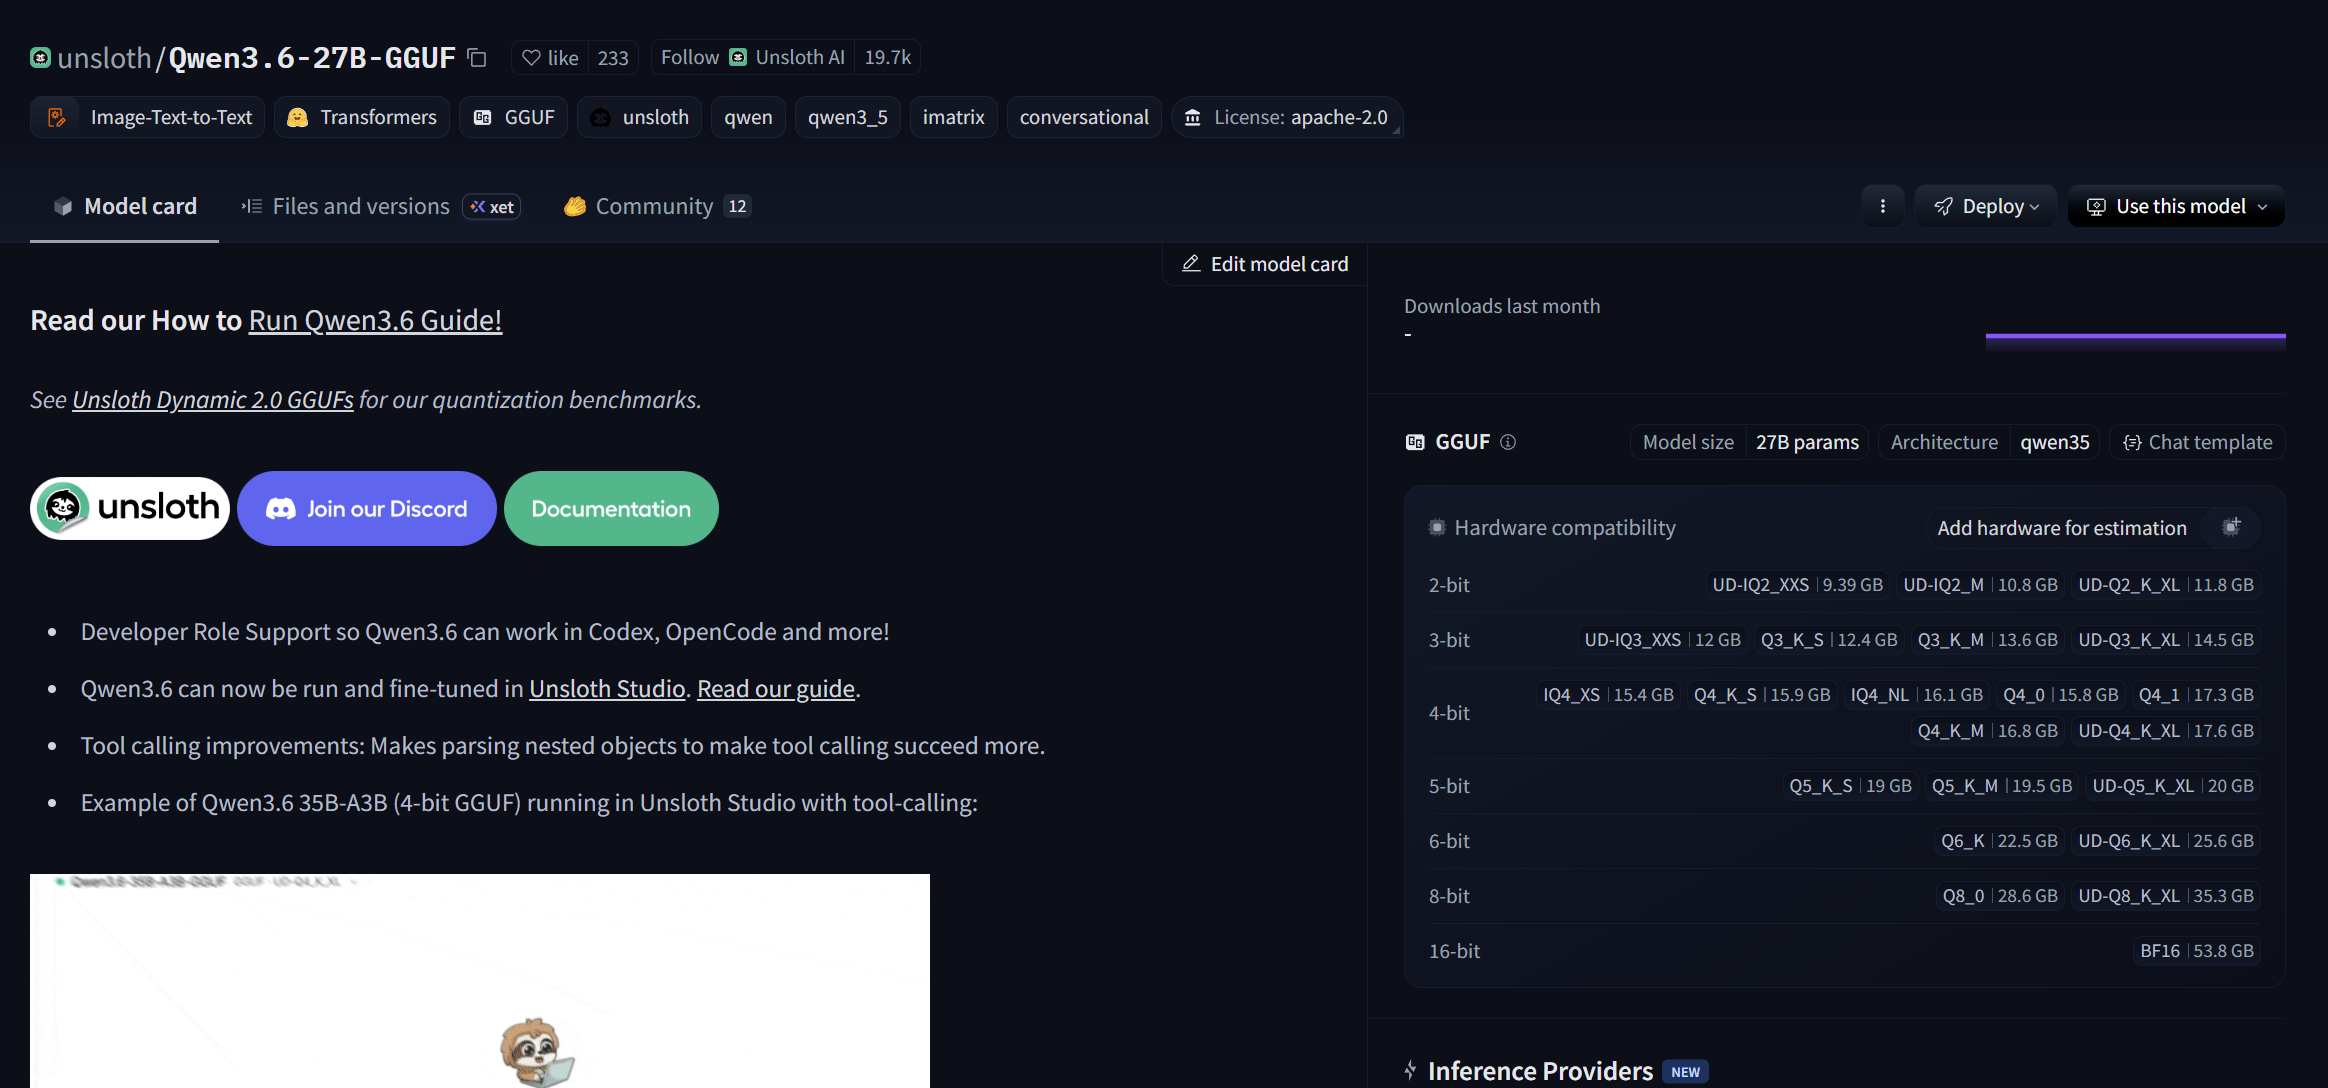
Task: Click the unsloth organization avatar beside the title
Action: 40,58
